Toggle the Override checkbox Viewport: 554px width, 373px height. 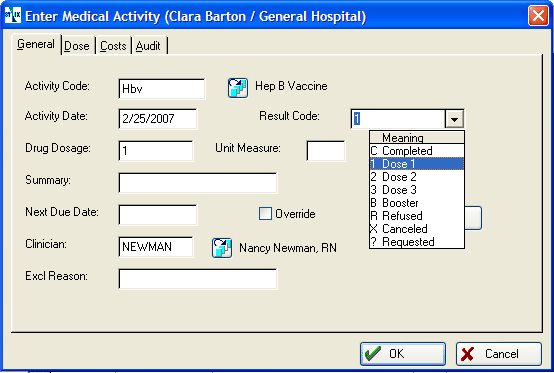pyautogui.click(x=265, y=214)
